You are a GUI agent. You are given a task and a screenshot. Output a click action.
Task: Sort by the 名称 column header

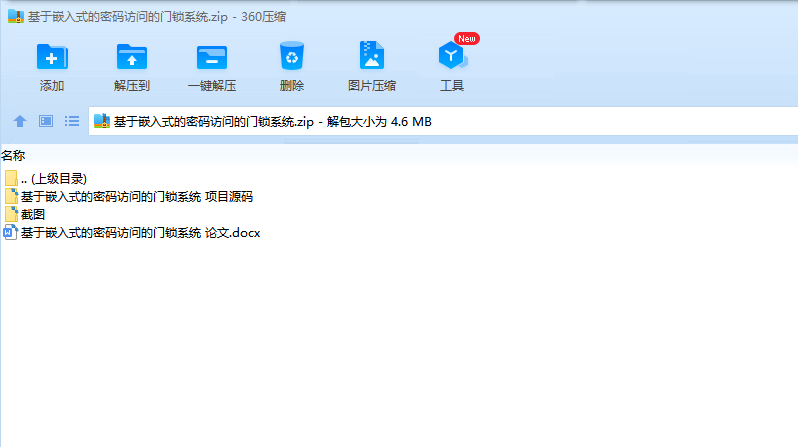[13, 155]
